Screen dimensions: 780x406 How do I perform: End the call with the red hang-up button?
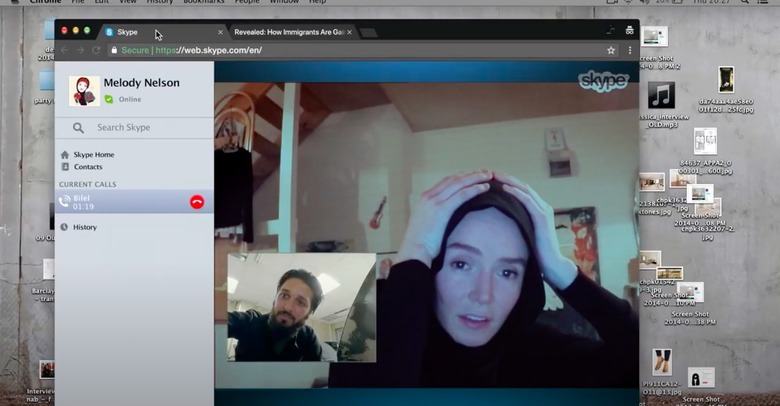tap(197, 202)
